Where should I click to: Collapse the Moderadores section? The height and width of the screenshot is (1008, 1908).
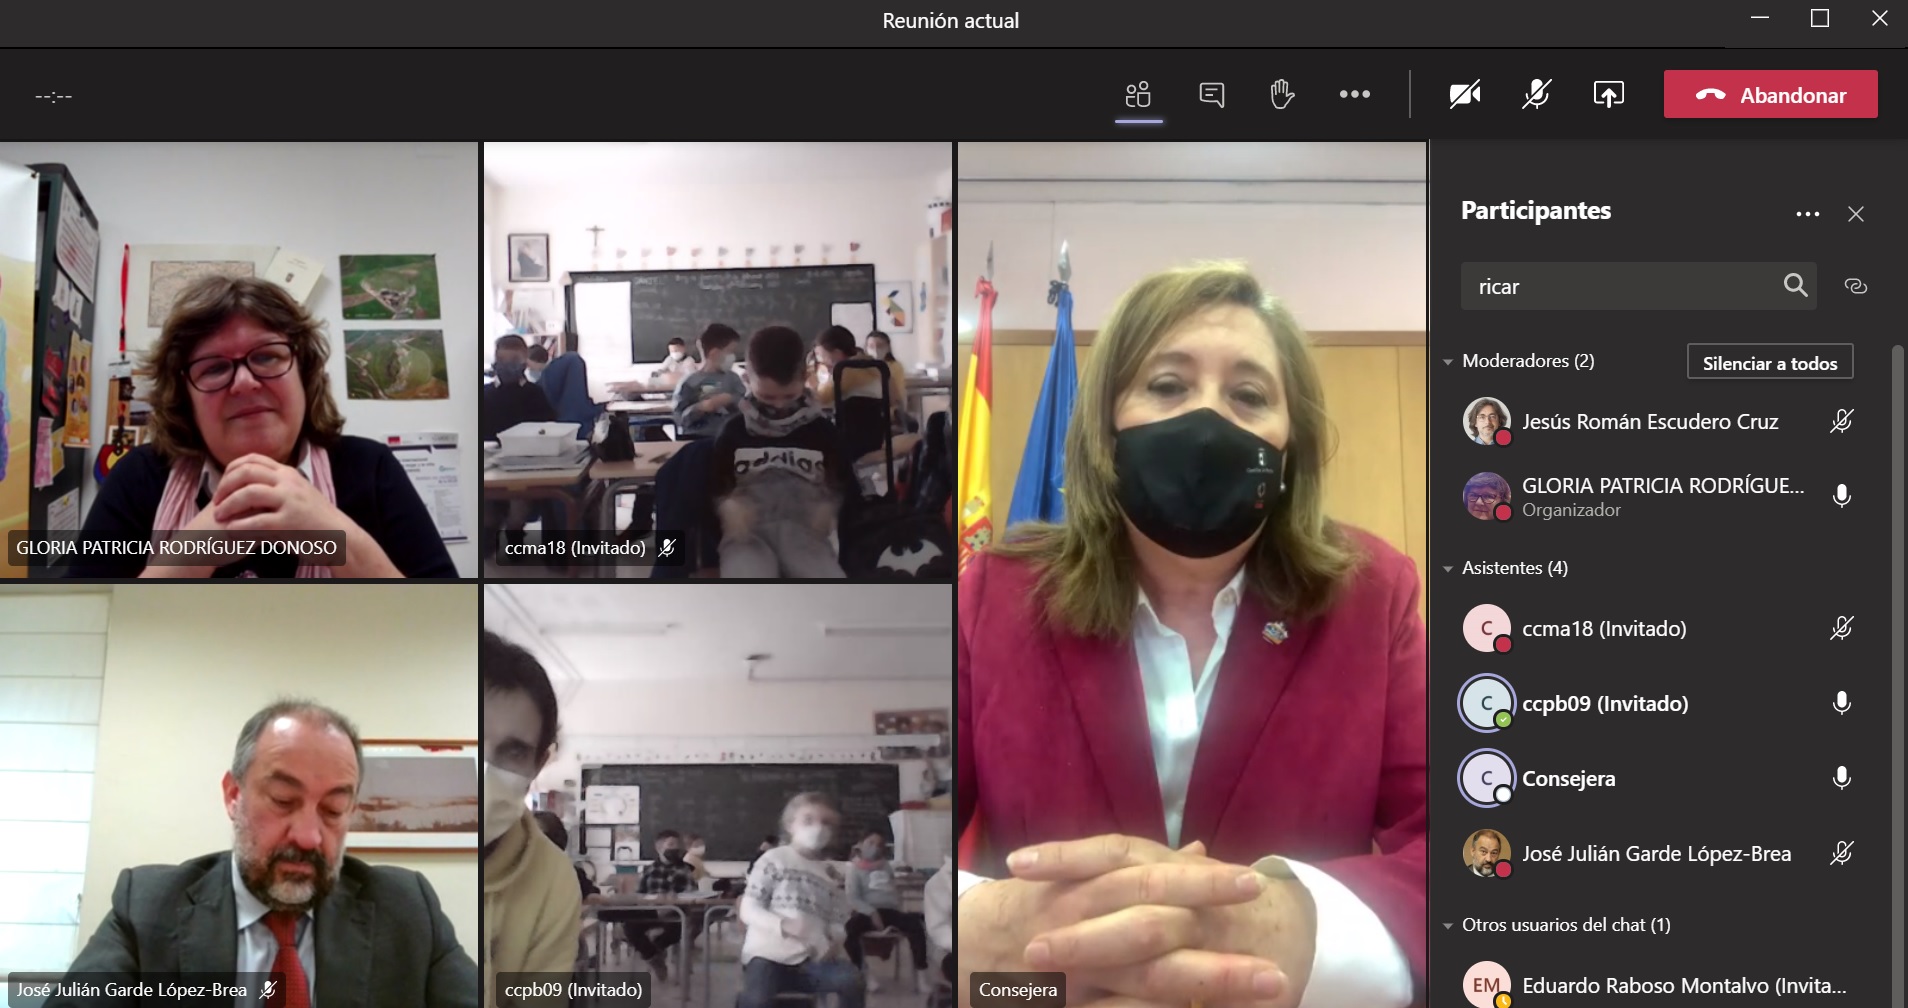coord(1448,362)
